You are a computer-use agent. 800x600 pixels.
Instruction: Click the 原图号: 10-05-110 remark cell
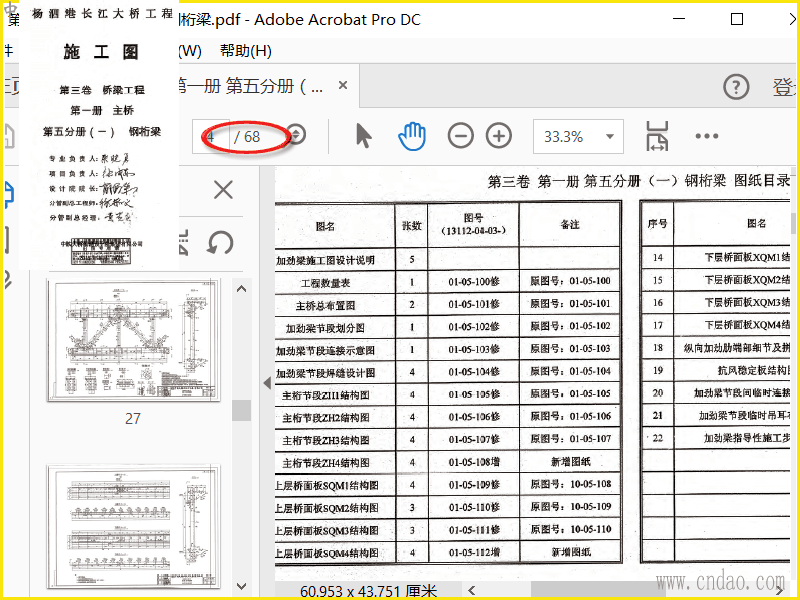point(570,529)
